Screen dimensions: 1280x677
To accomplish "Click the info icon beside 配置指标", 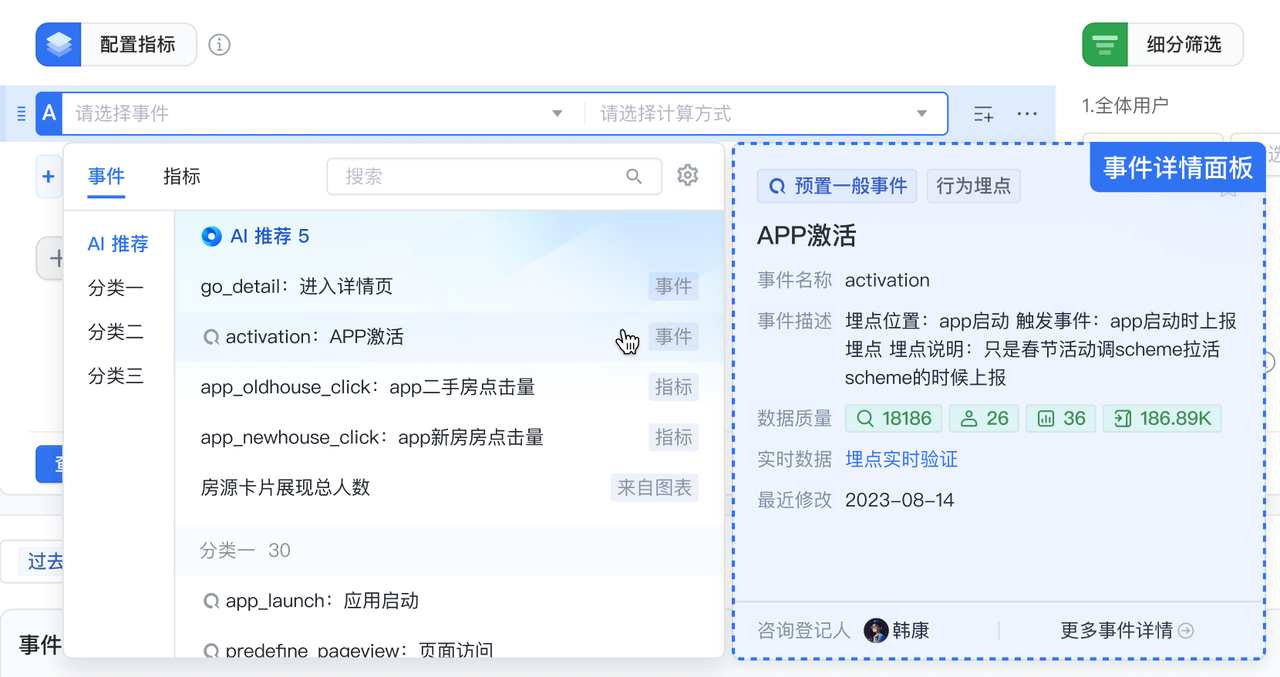I will (219, 44).
